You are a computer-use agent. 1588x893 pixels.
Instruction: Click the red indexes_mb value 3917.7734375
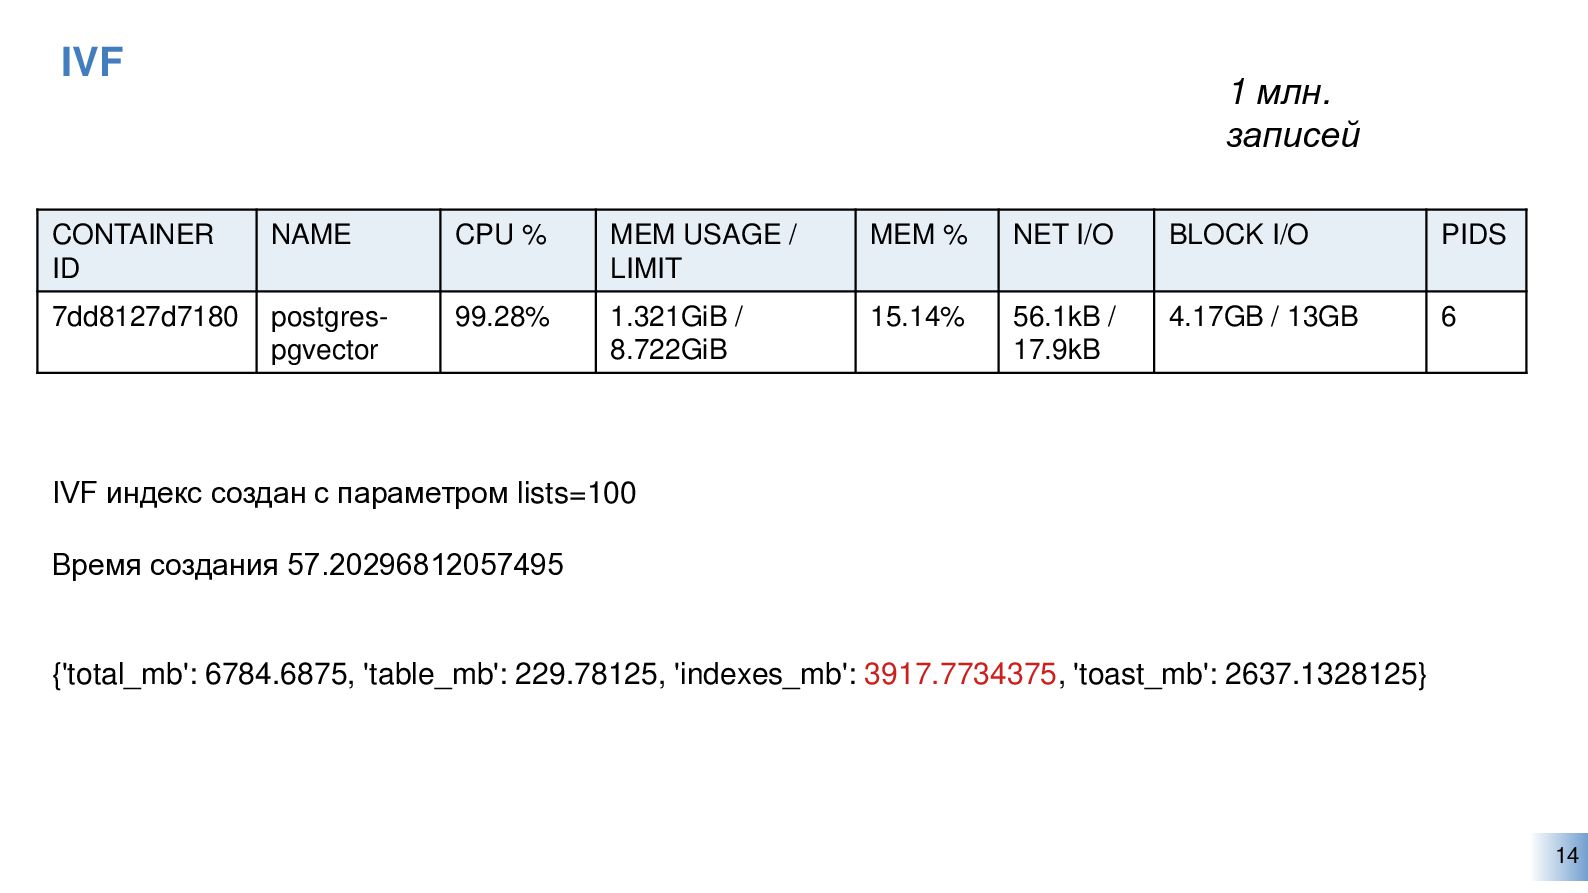pos(960,674)
